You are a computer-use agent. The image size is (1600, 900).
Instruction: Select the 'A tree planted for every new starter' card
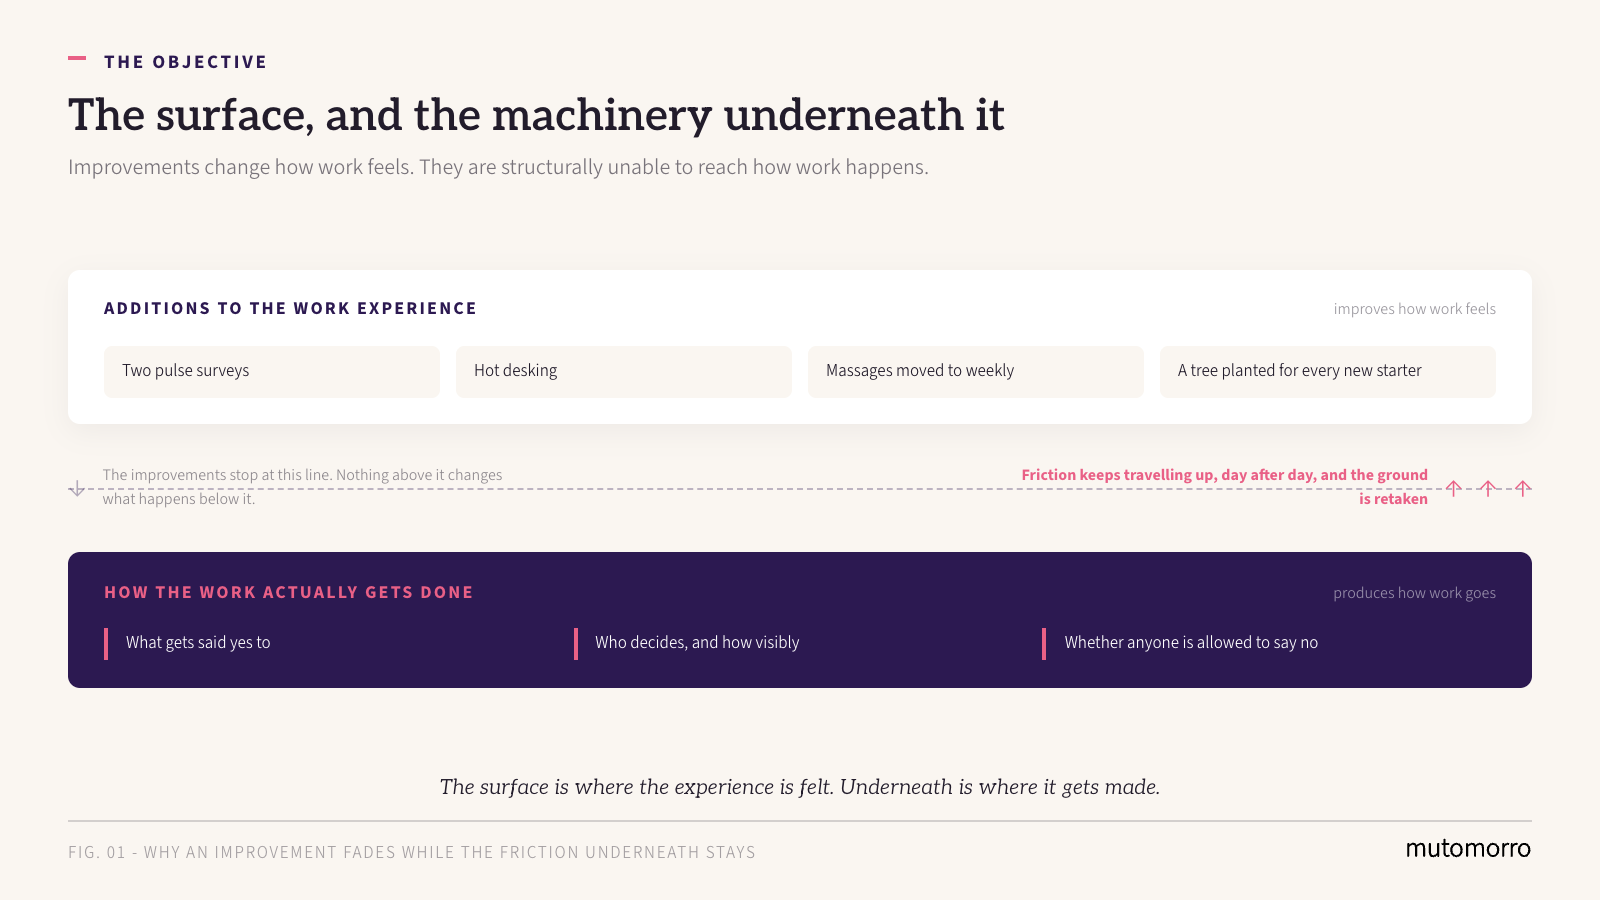pos(1328,372)
